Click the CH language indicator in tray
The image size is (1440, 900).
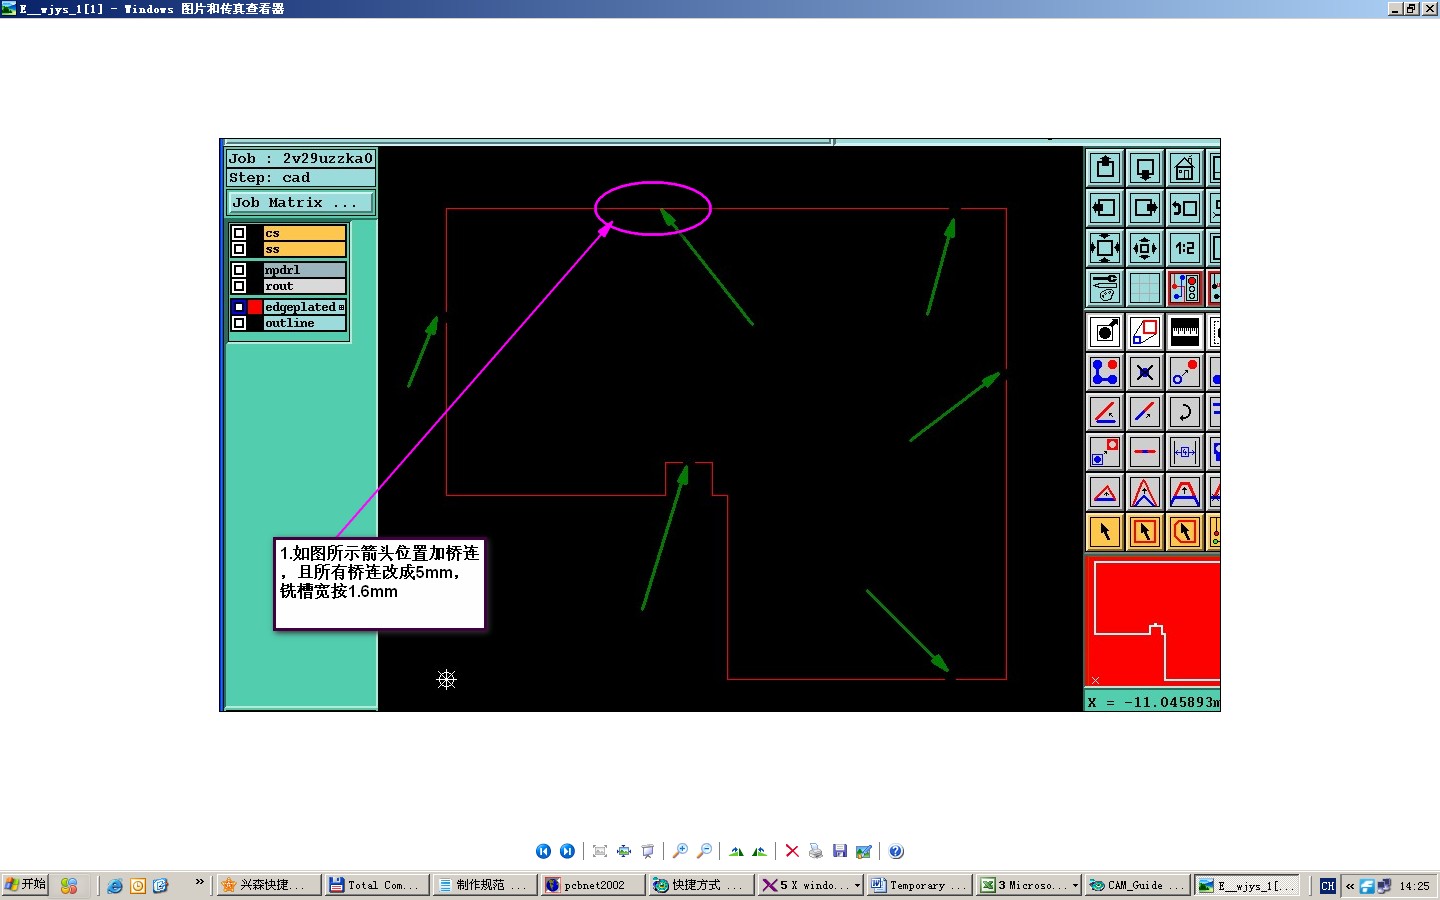pos(1328,886)
